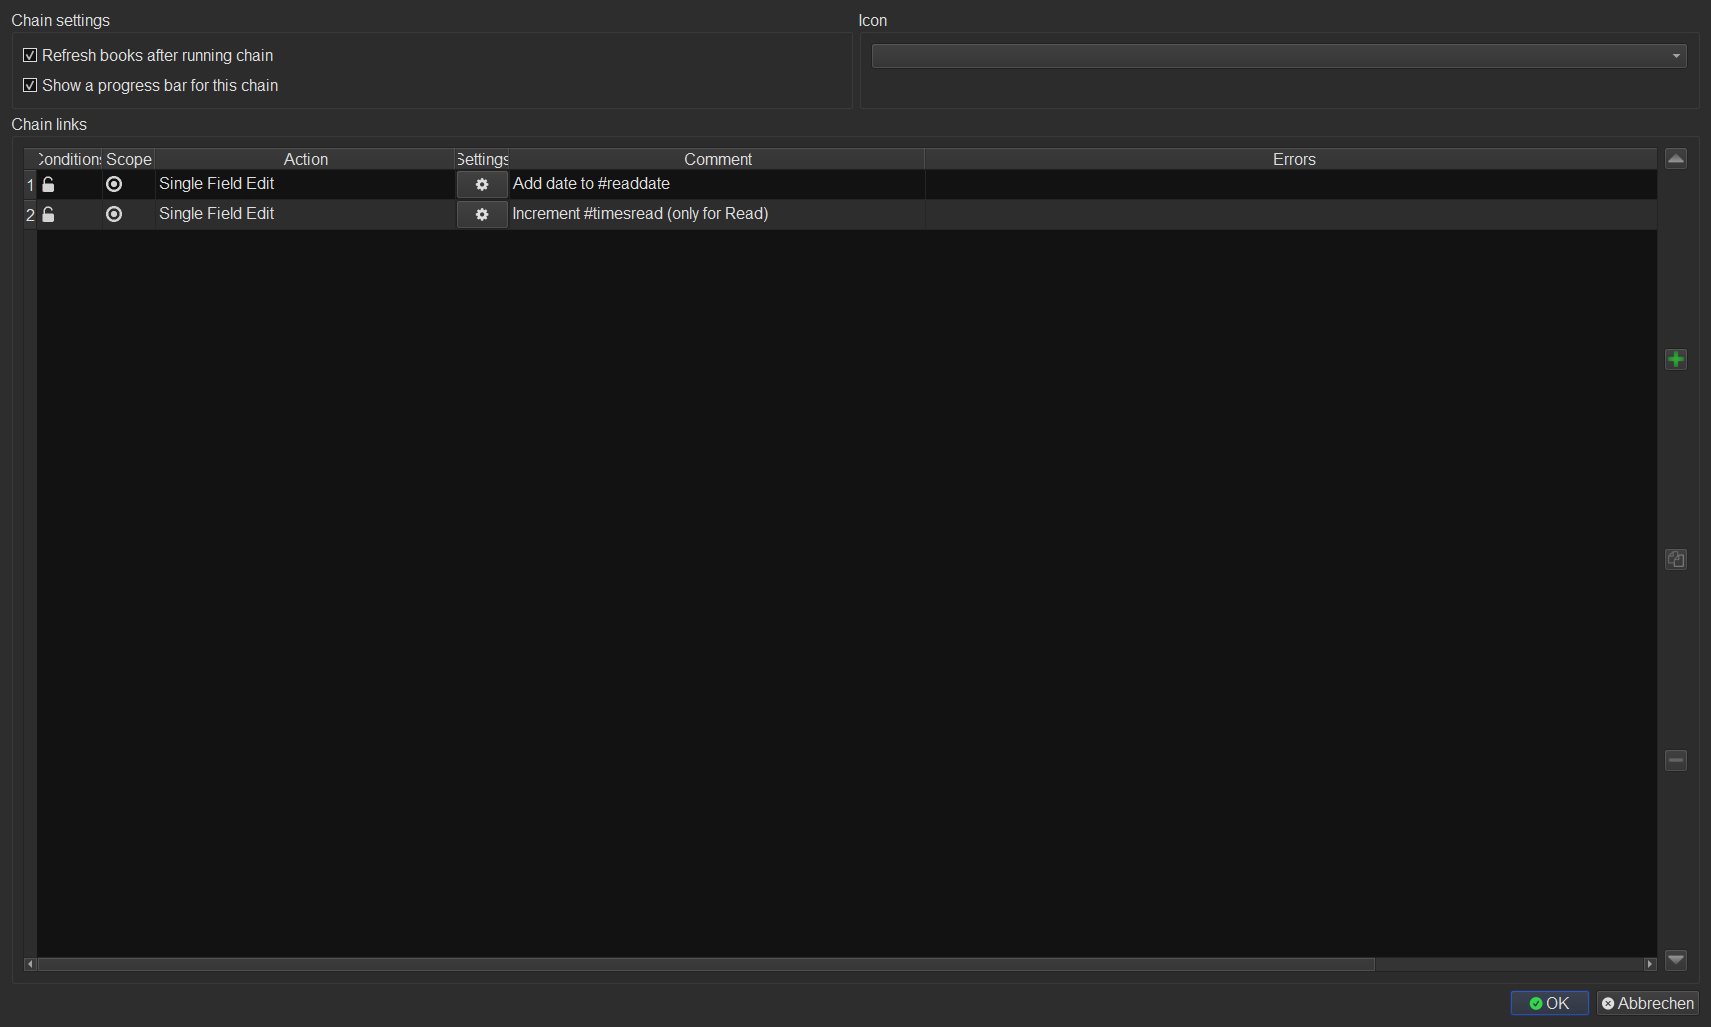The image size is (1711, 1027).
Task: Toggle condition lock icon for row 2
Action: pyautogui.click(x=48, y=214)
